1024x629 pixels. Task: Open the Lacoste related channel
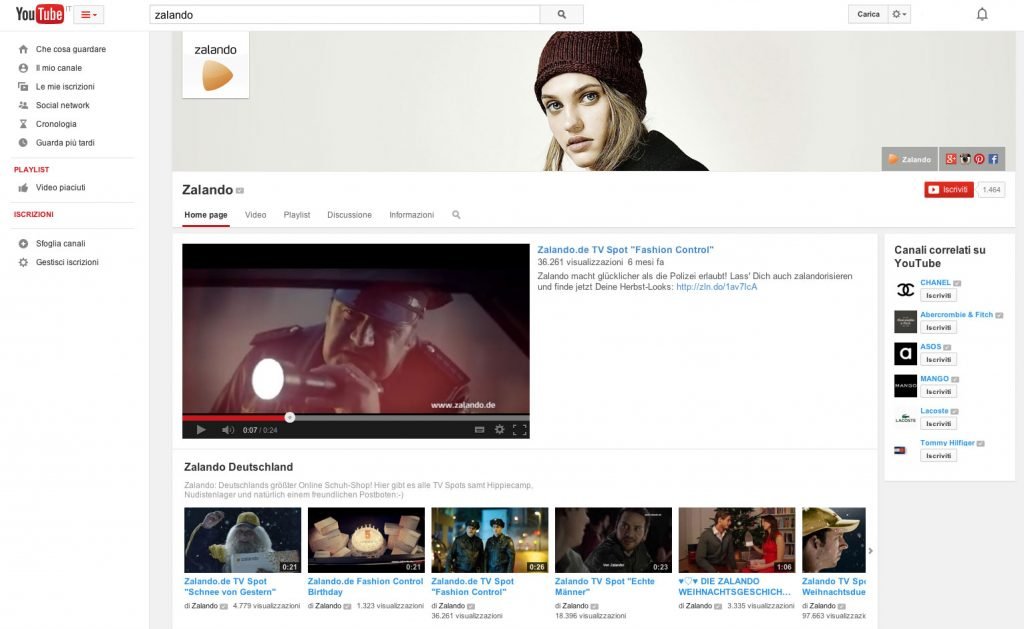(934, 411)
